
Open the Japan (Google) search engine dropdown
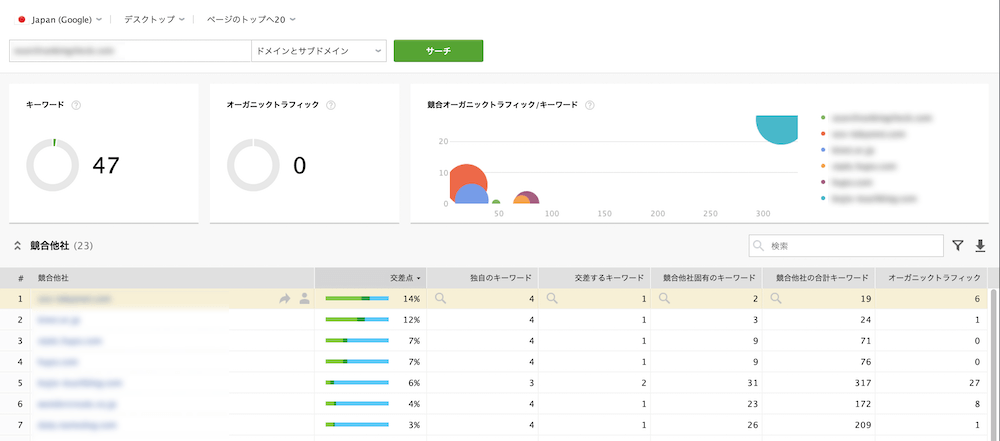[61, 20]
